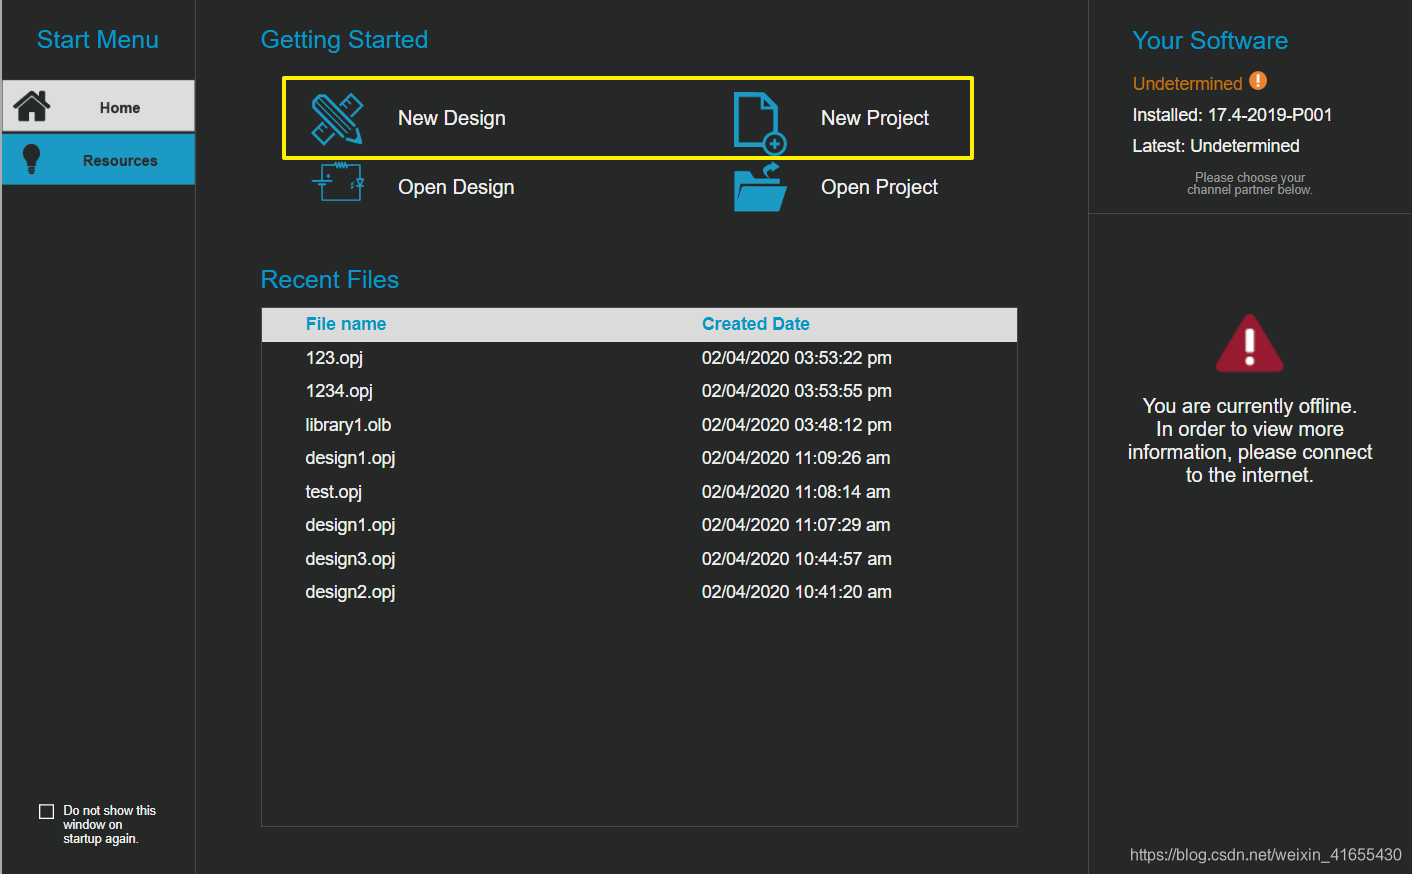This screenshot has height=874, width=1412.
Task: Open recent file design2.opj
Action: coord(350,592)
